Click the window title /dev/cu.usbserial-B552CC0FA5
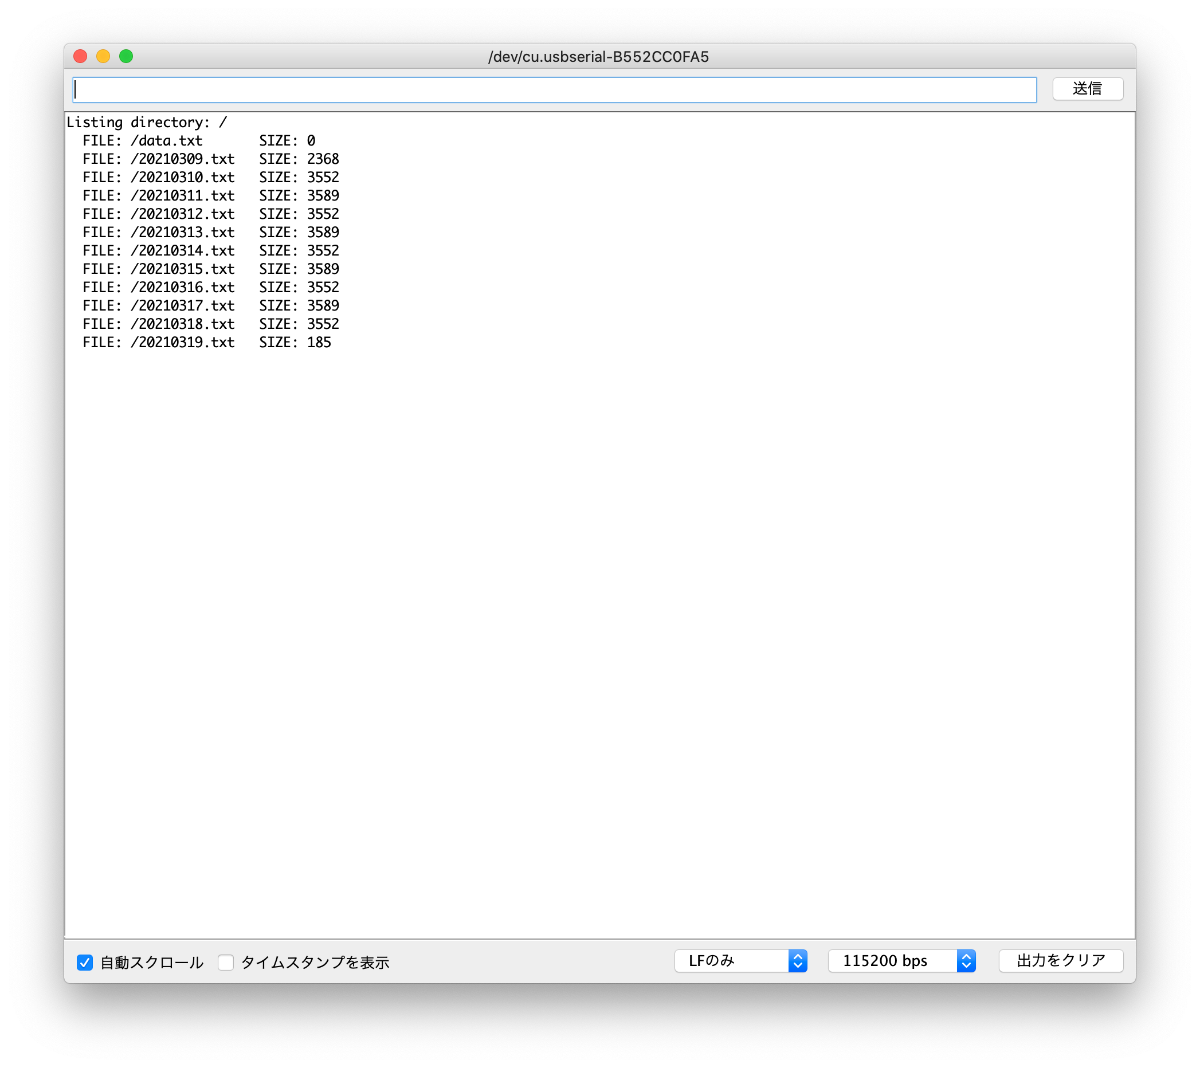Screen dimensions: 1200x1068 pos(599,57)
